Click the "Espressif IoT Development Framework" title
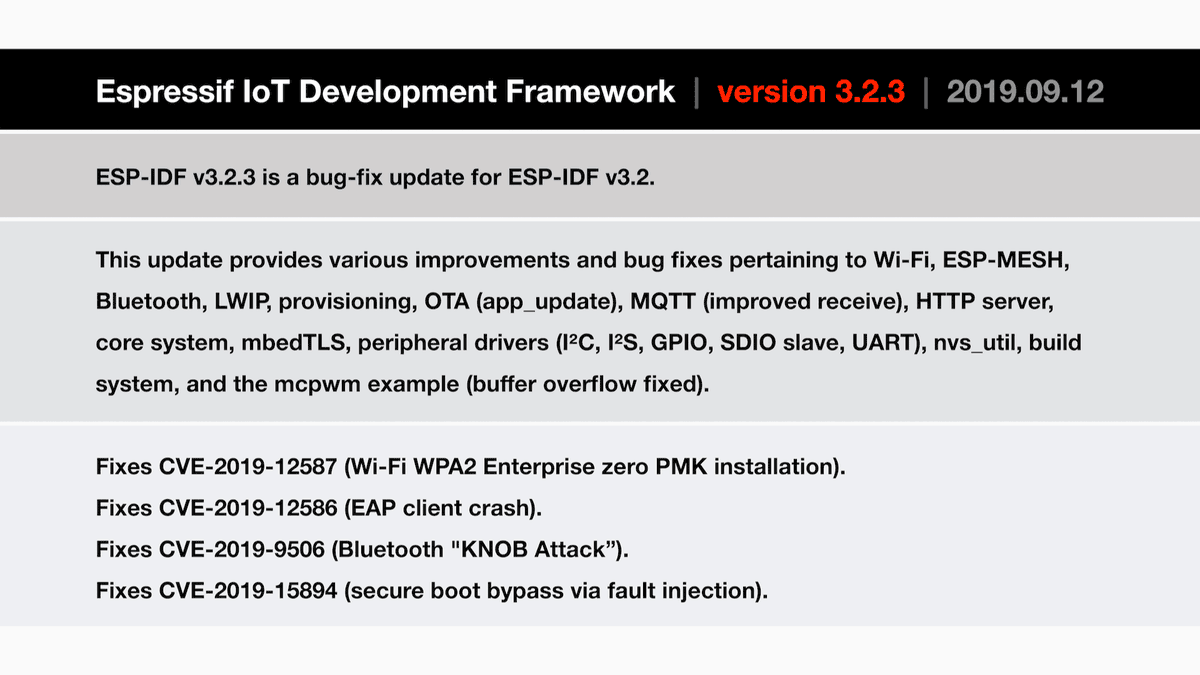Viewport: 1200px width, 675px height. point(385,92)
